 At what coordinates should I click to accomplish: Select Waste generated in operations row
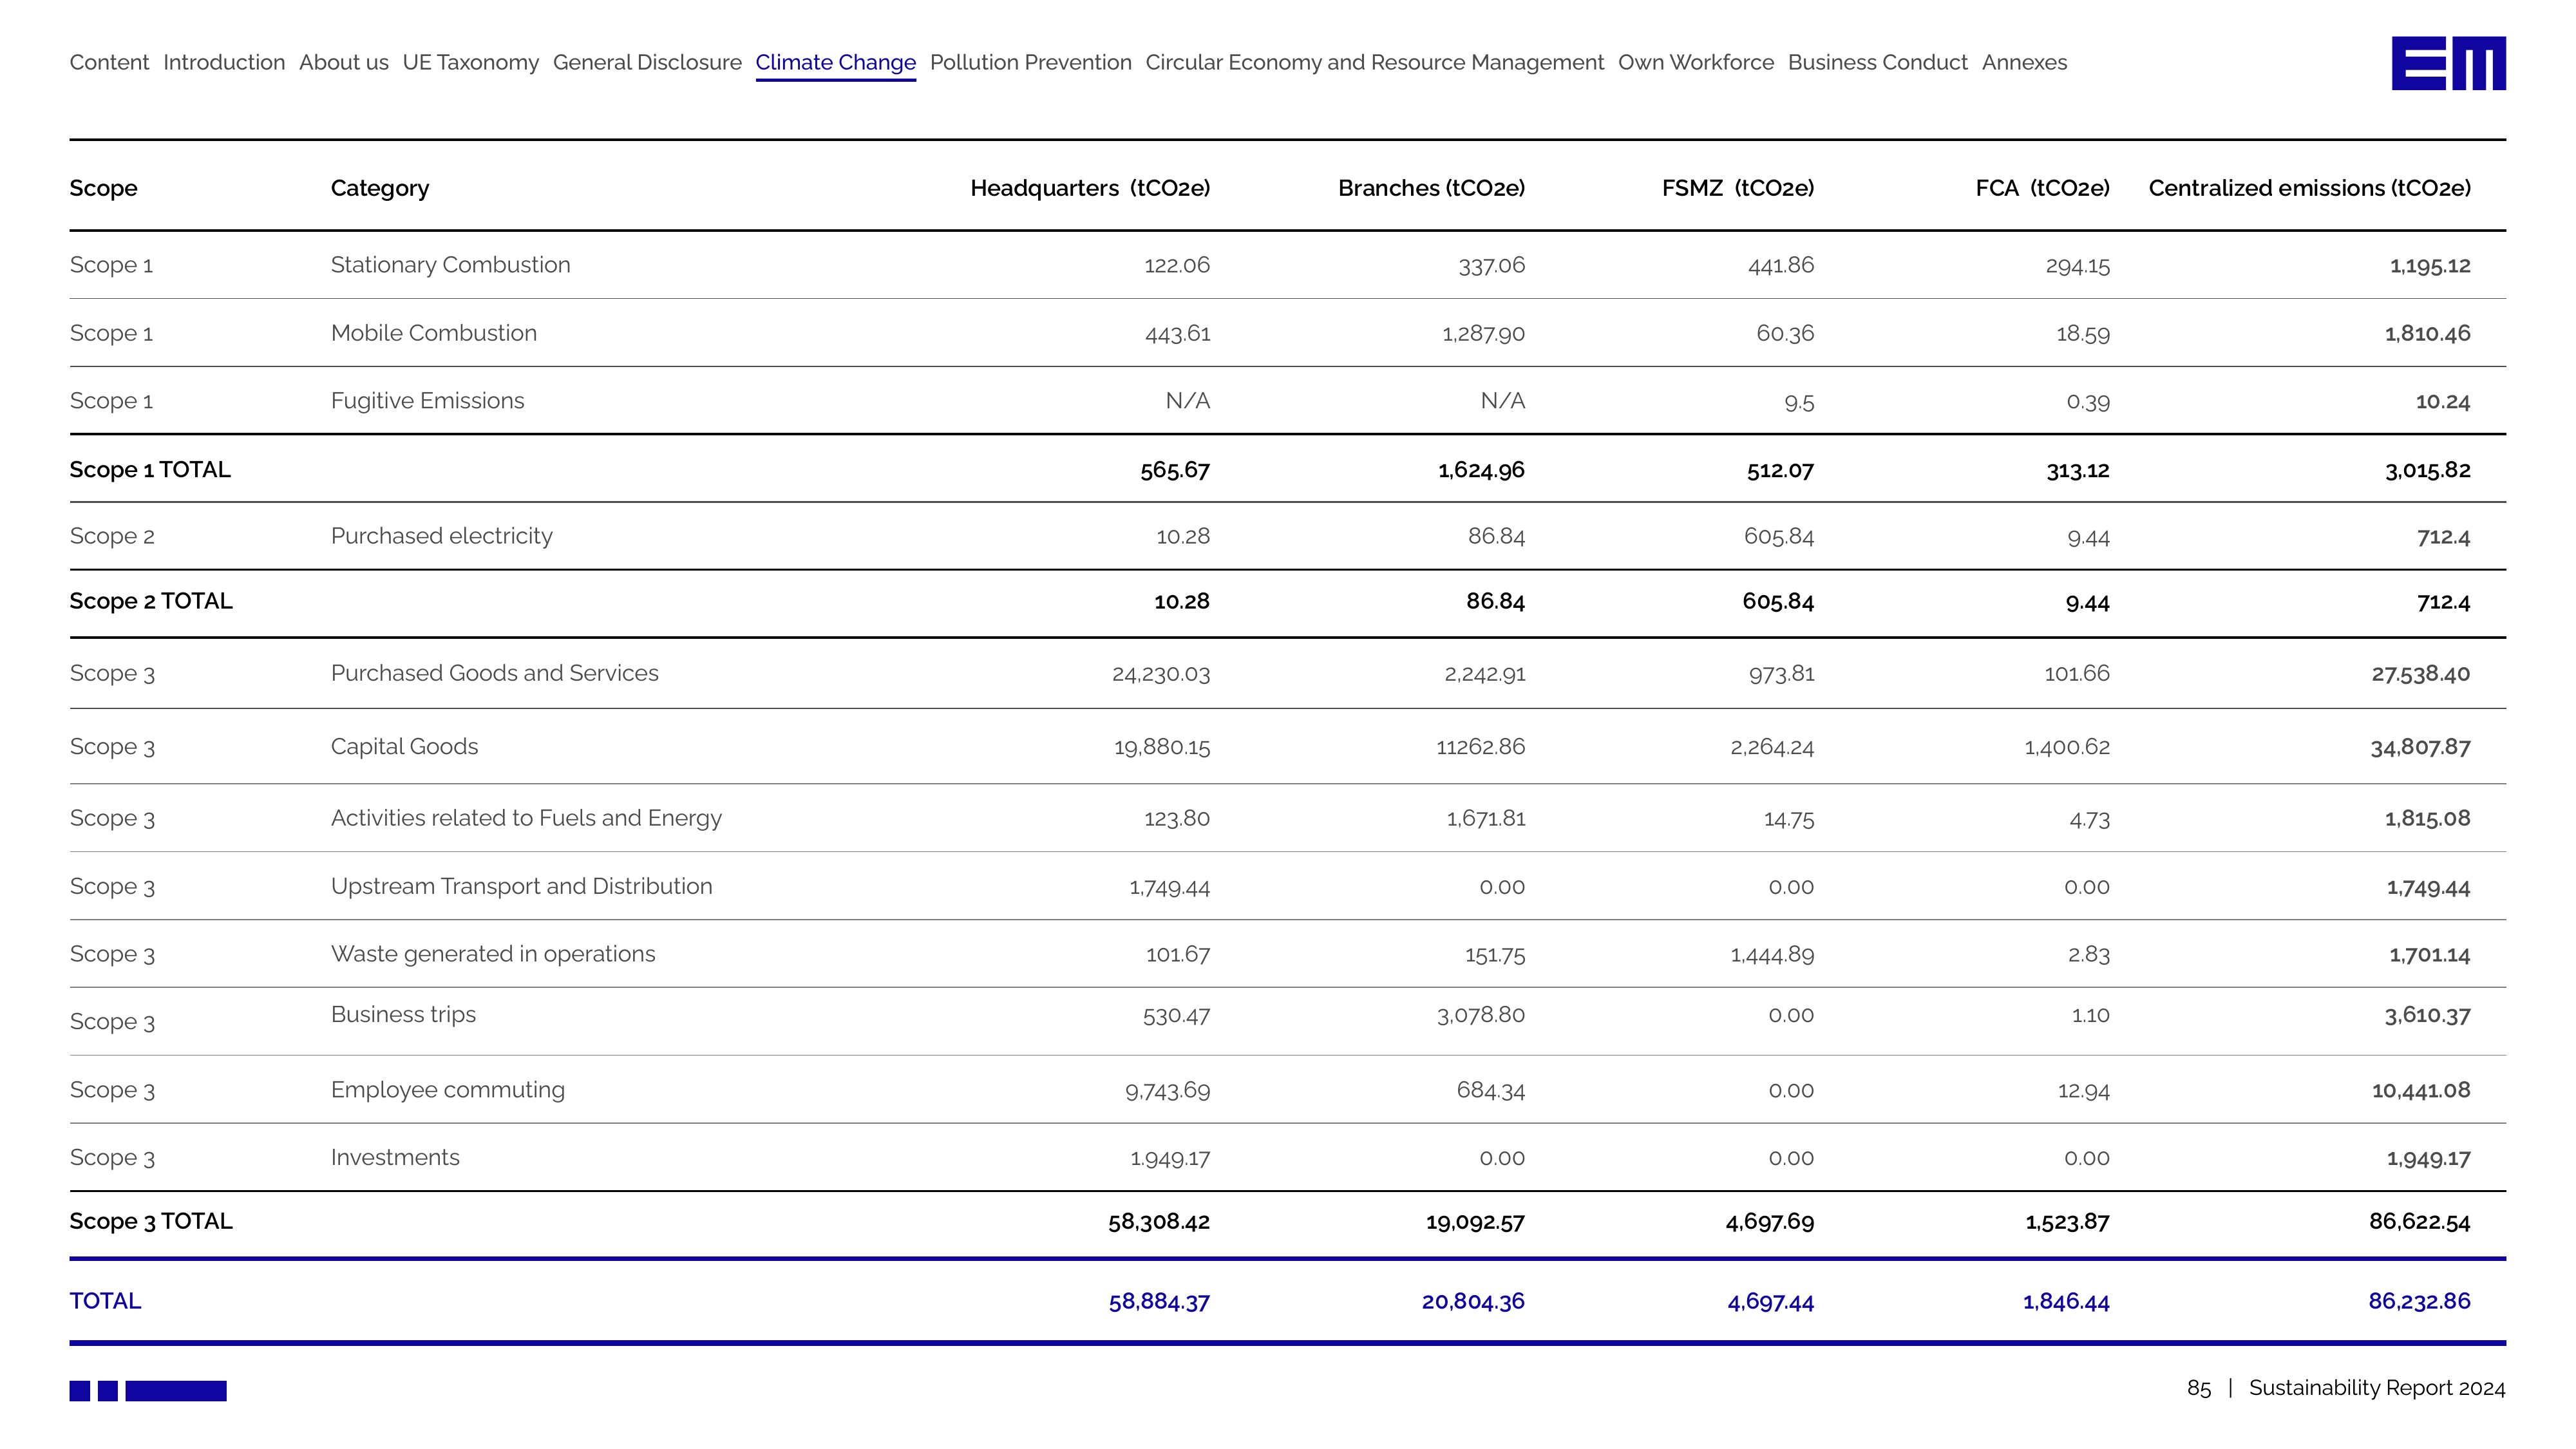pyautogui.click(x=493, y=954)
